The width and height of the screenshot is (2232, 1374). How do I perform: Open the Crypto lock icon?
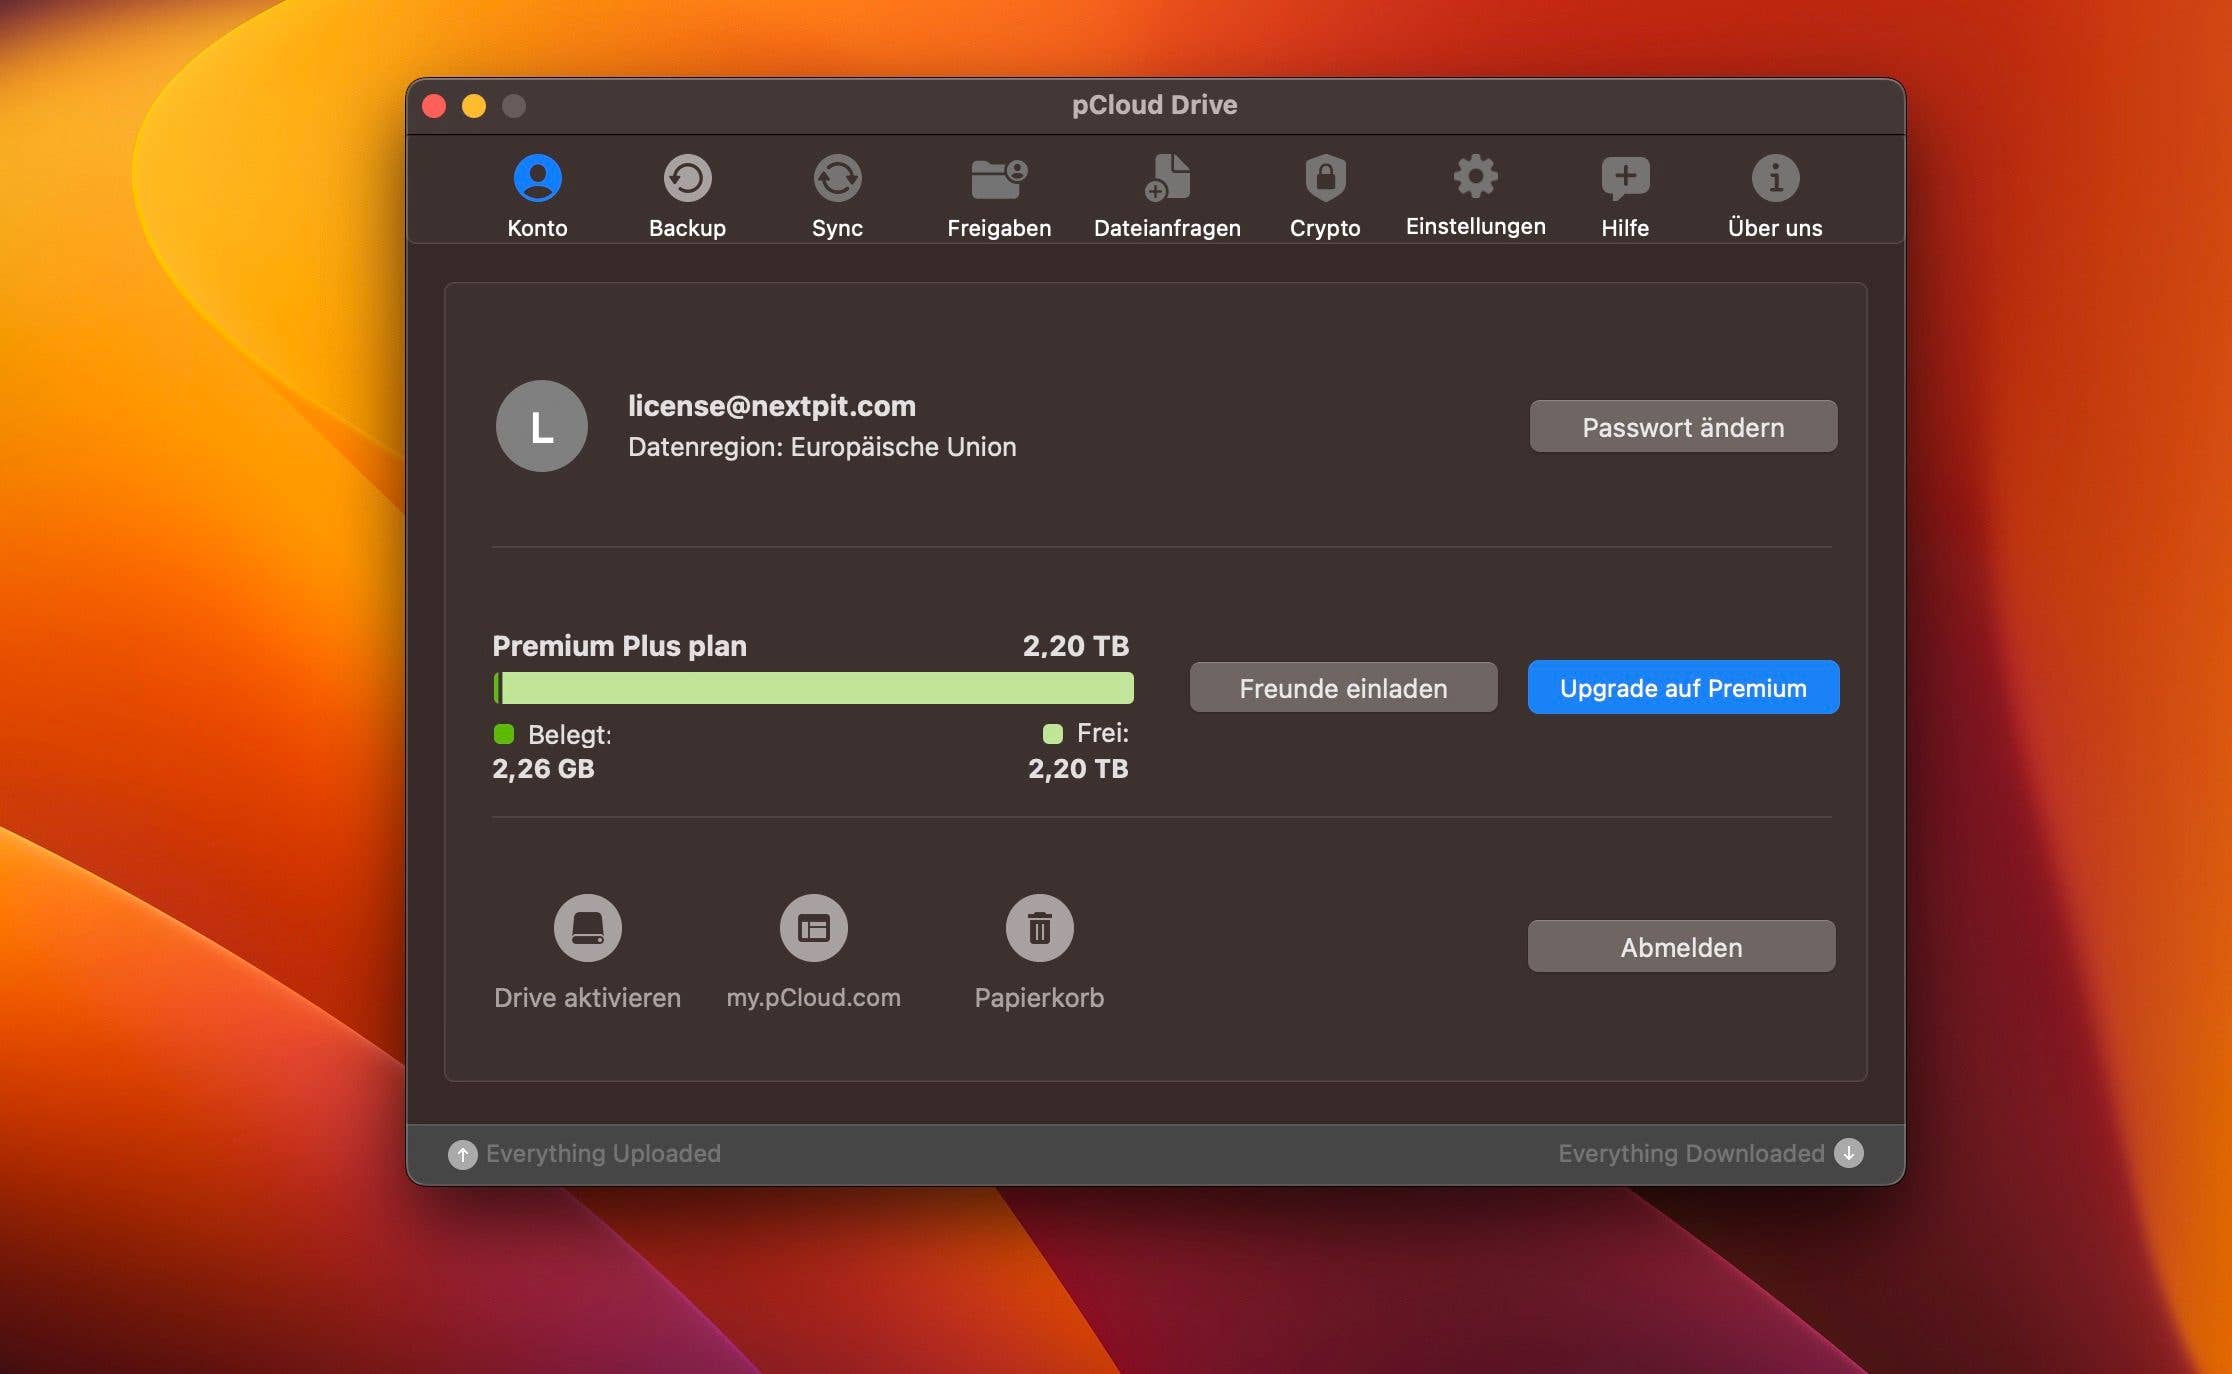pos(1325,177)
